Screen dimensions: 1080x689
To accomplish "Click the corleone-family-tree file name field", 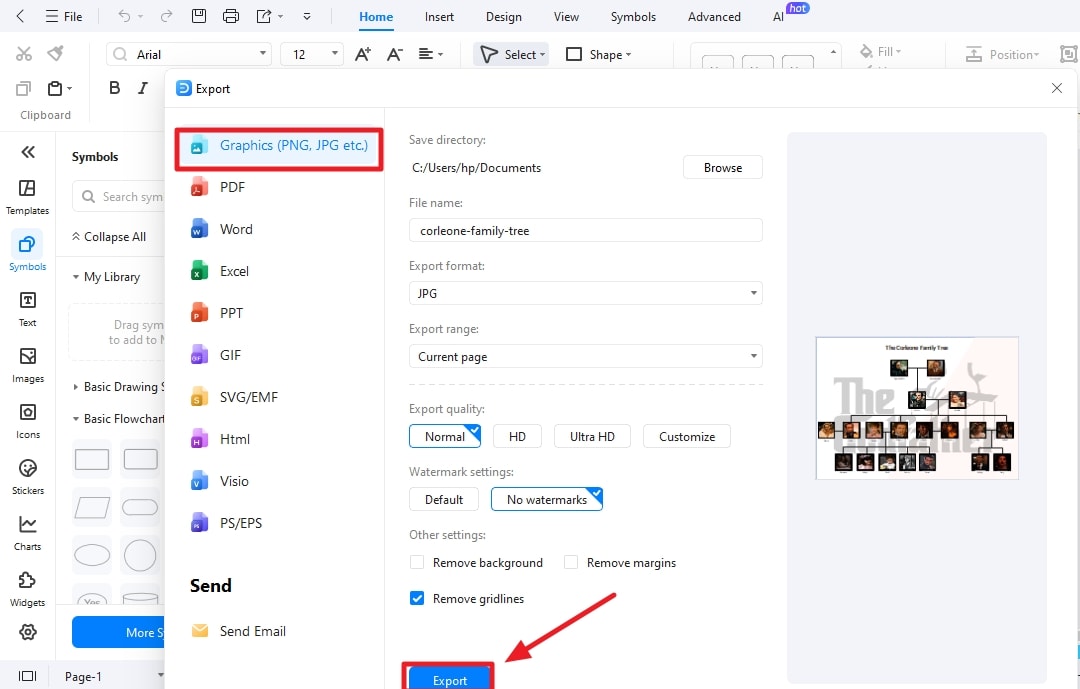I will point(585,230).
